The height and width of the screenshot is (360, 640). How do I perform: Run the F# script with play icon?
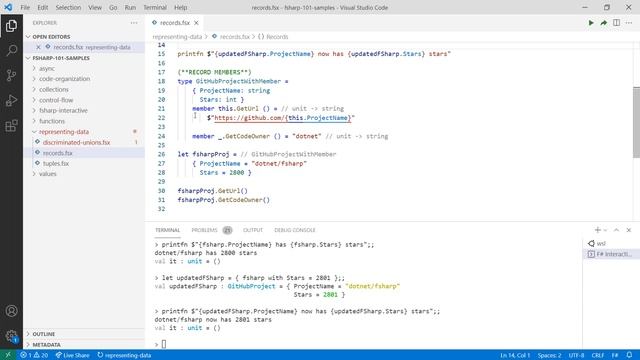tap(591, 23)
